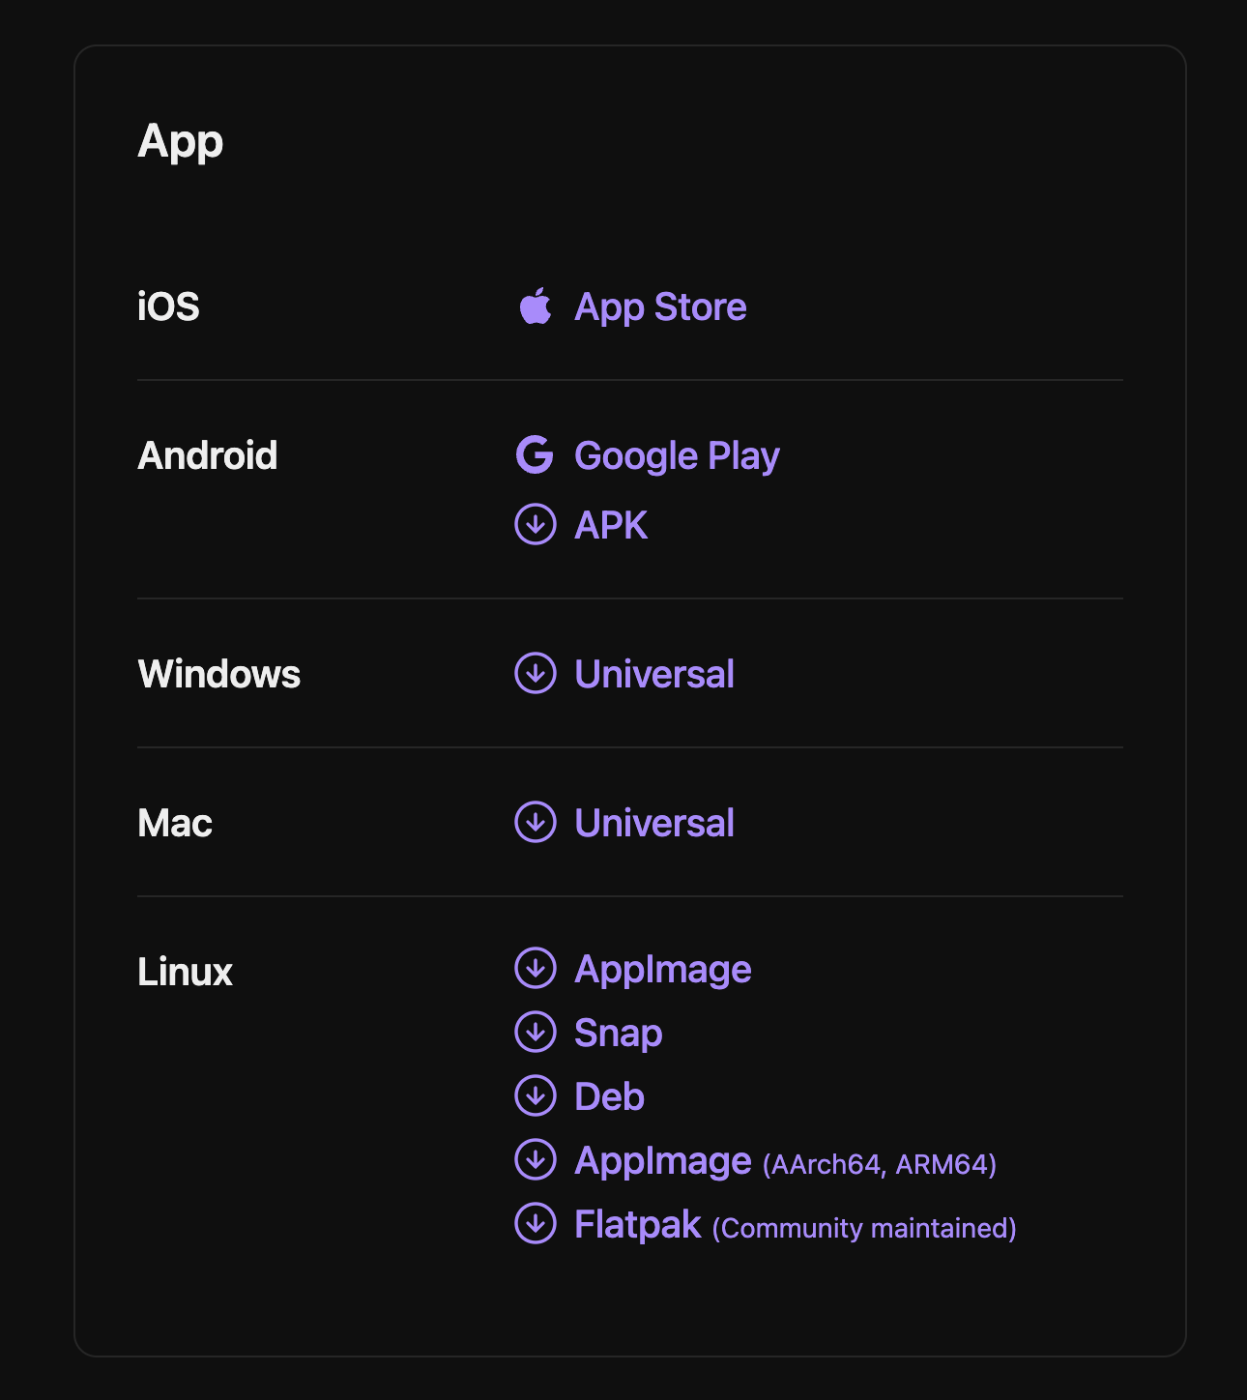This screenshot has height=1400, width=1247.
Task: Download the Linux AppImage
Action: tap(663, 970)
